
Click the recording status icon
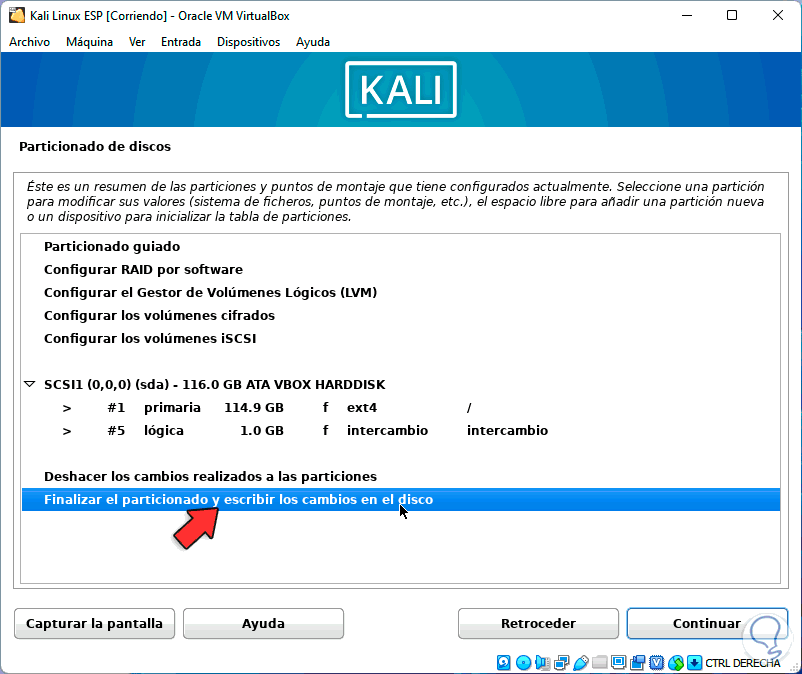coord(638,663)
